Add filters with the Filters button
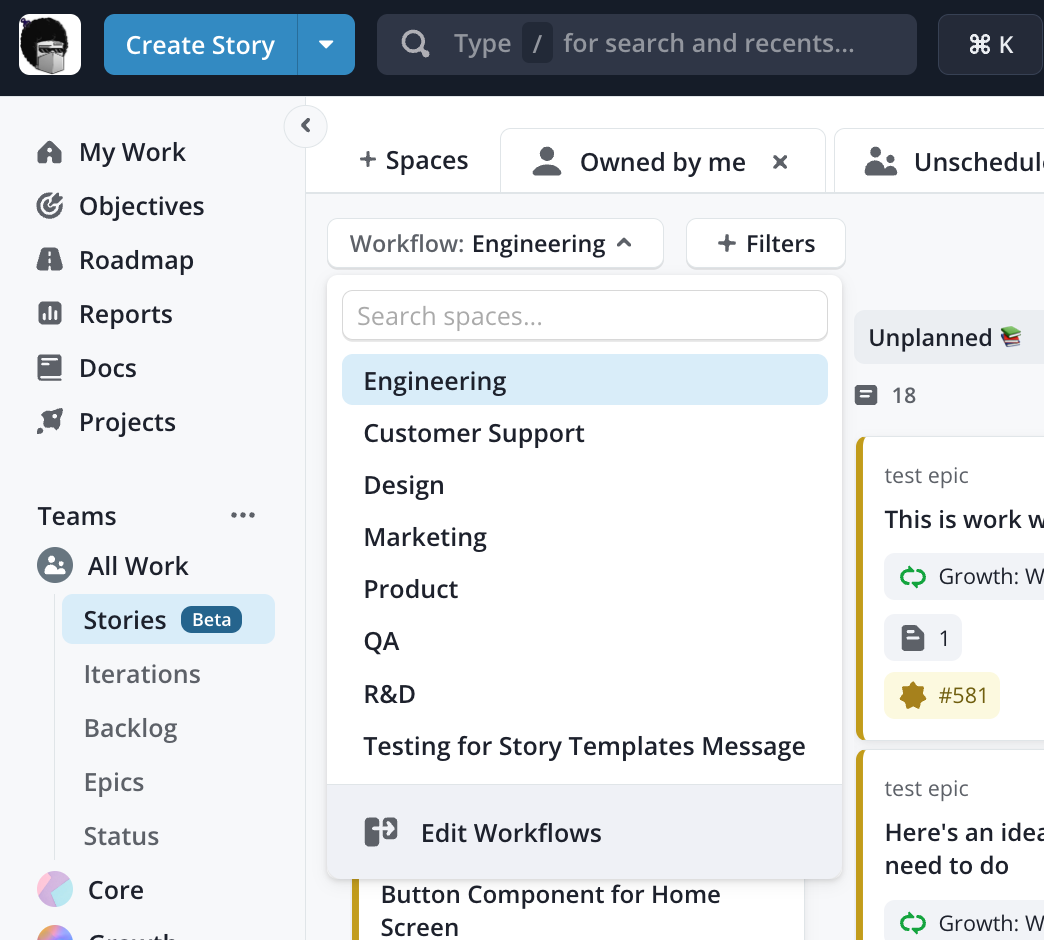The image size is (1044, 940). click(x=766, y=244)
